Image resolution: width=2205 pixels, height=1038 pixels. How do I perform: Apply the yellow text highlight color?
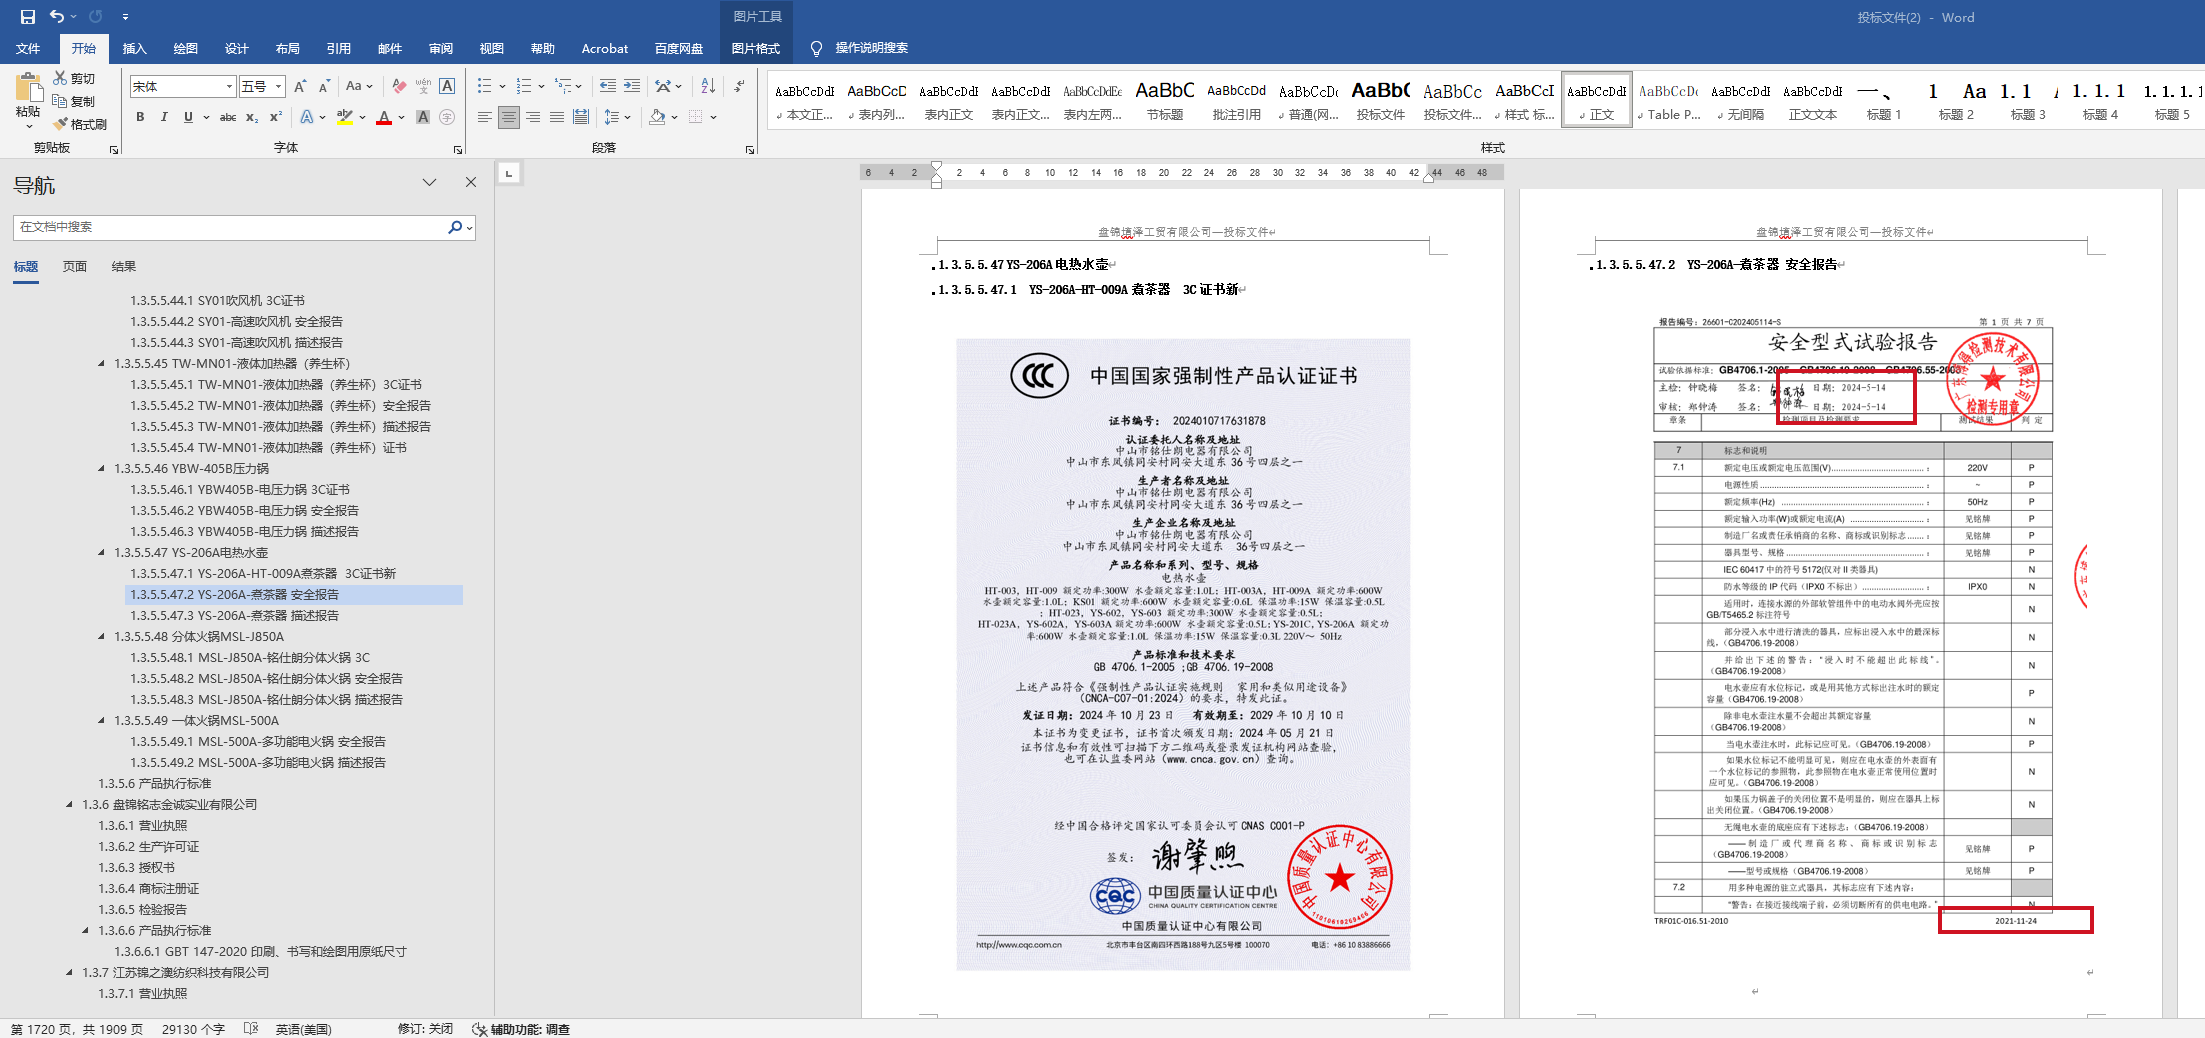[345, 117]
